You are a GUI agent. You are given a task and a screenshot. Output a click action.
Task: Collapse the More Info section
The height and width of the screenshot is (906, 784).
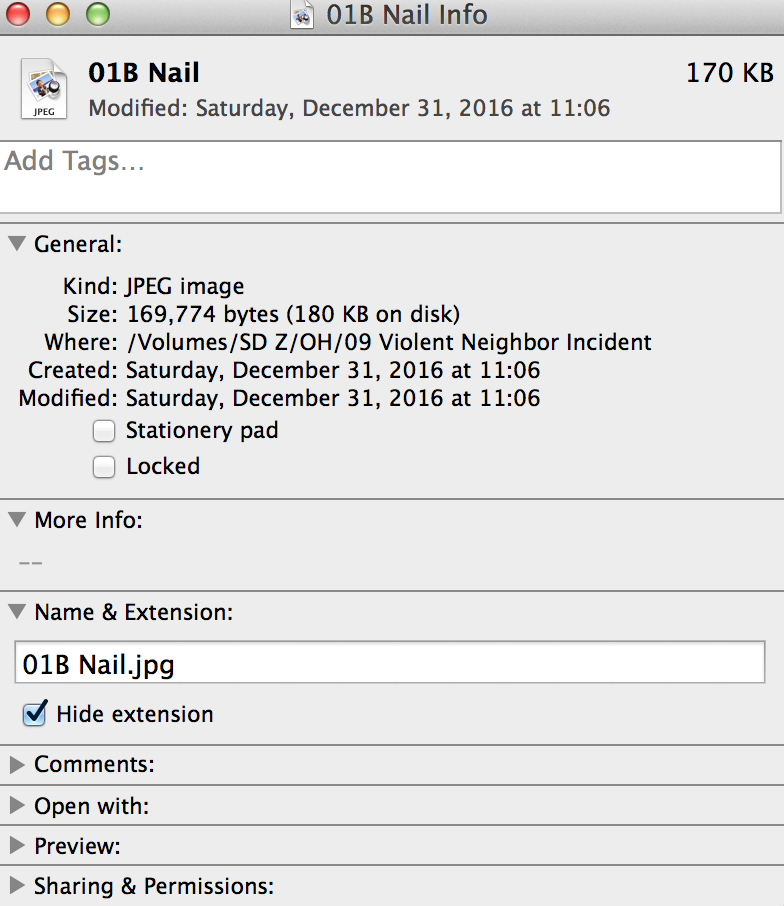click(17, 519)
